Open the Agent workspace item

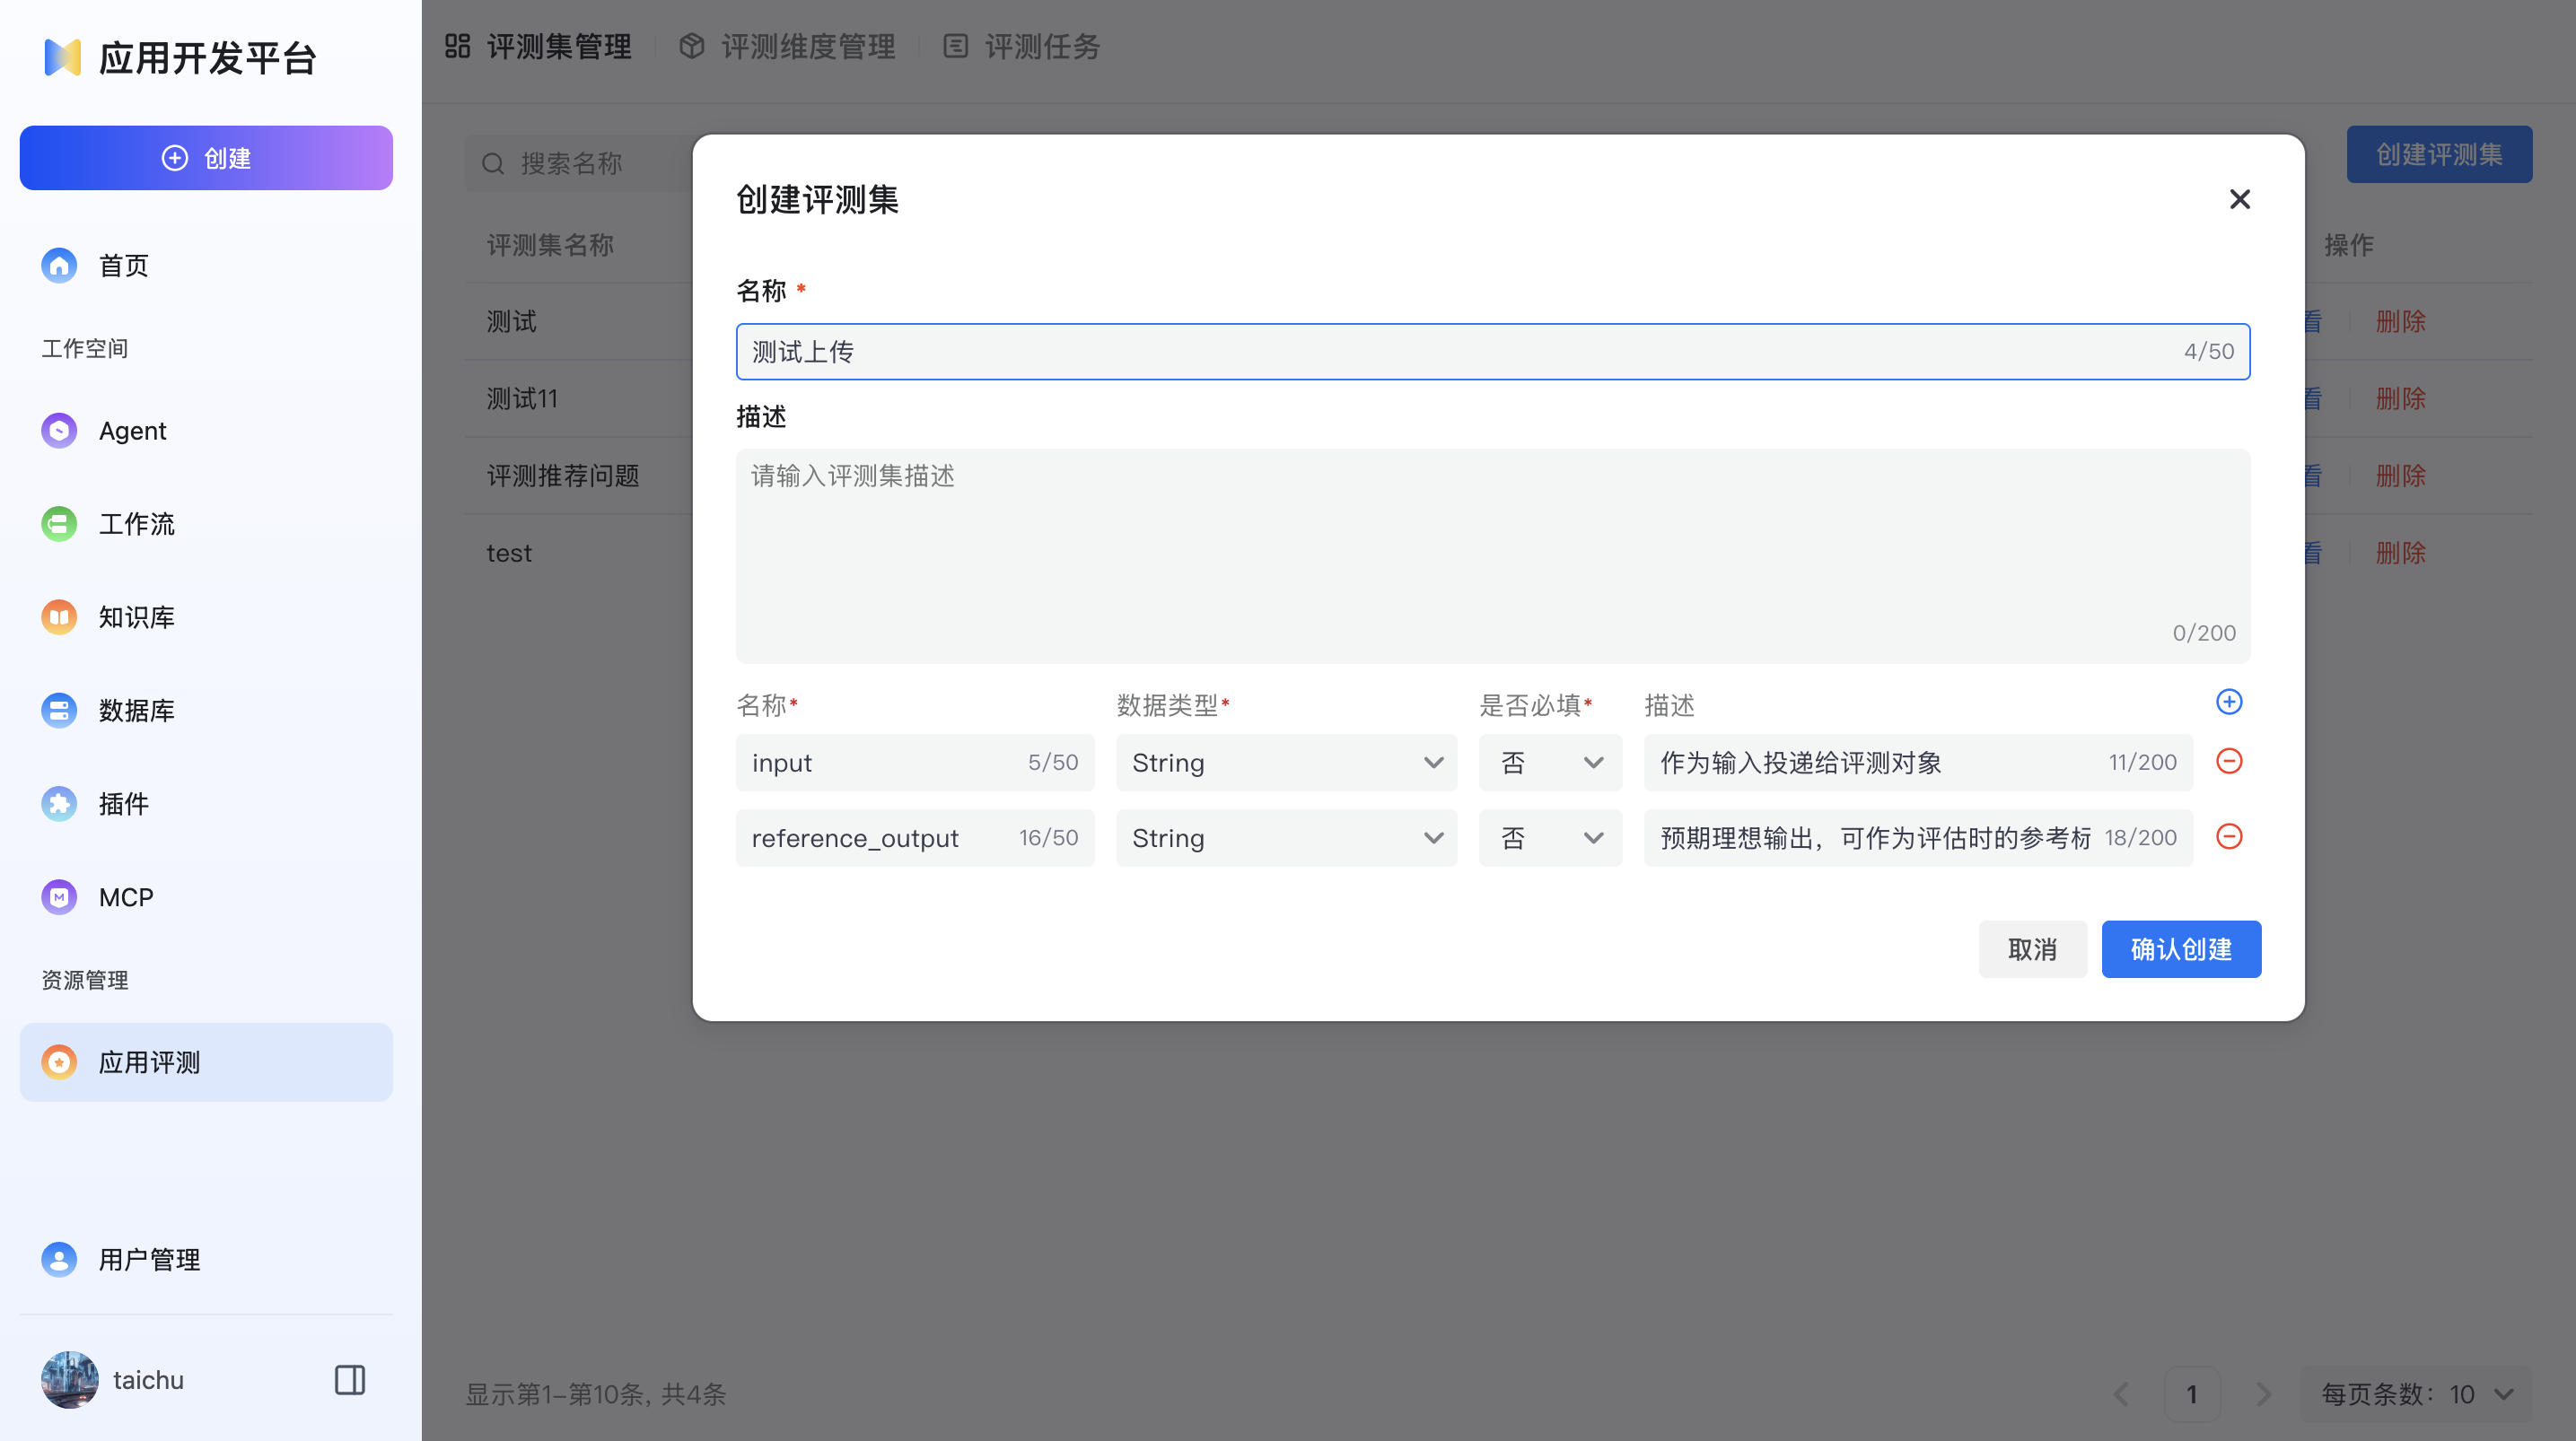click(132, 431)
